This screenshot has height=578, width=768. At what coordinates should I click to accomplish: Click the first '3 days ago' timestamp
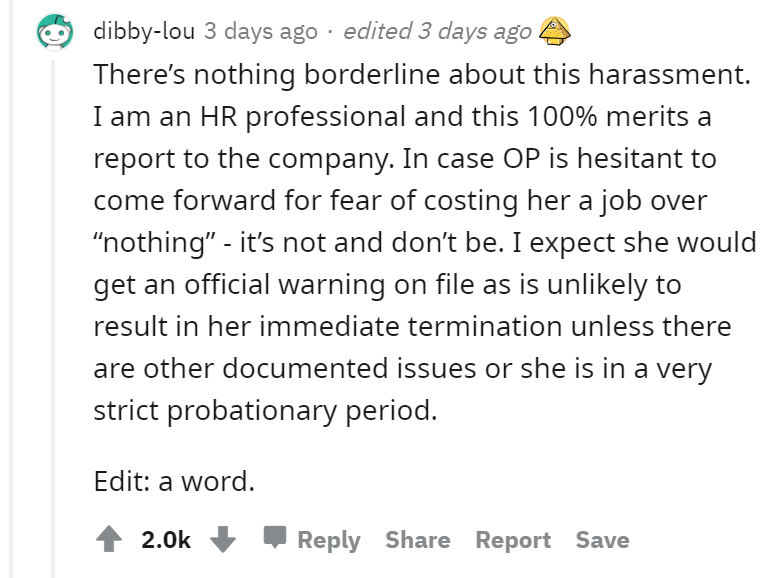click(x=261, y=31)
